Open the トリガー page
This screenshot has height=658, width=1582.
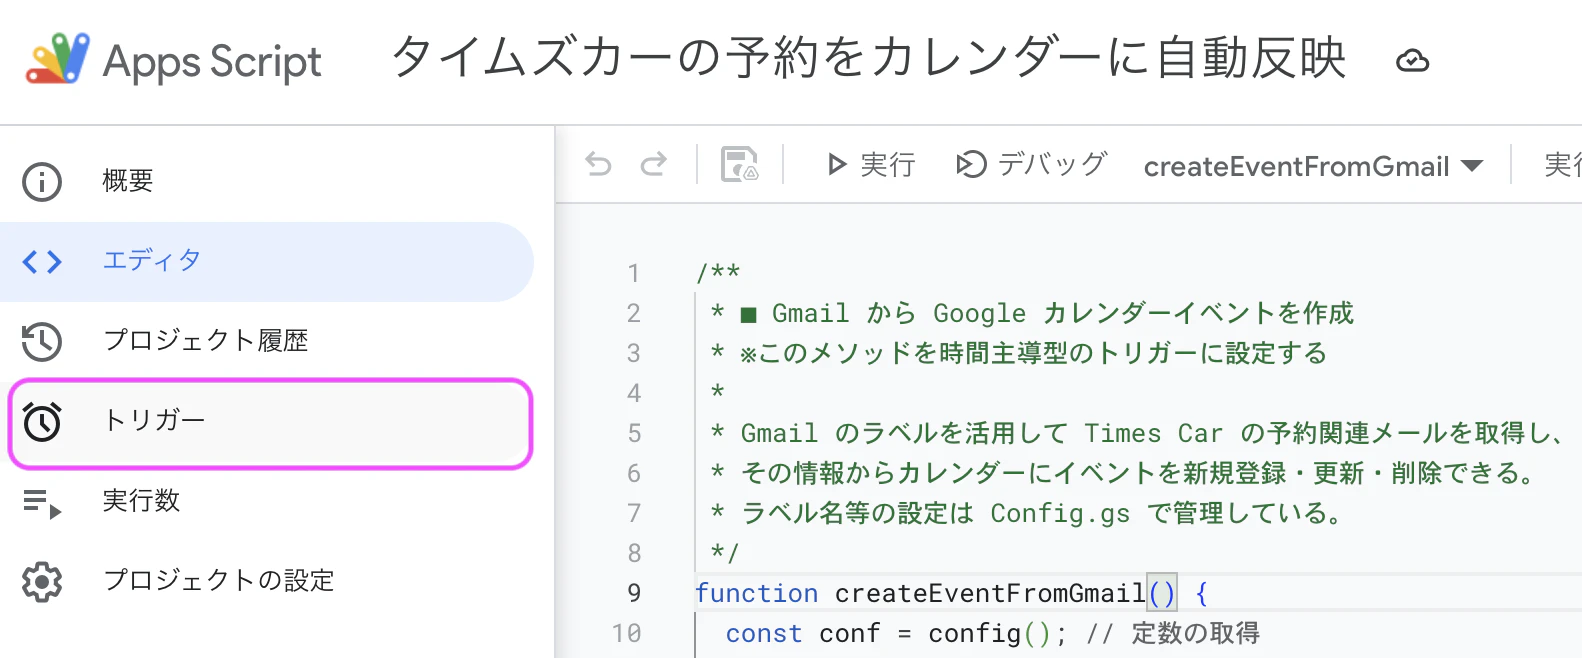click(270, 422)
